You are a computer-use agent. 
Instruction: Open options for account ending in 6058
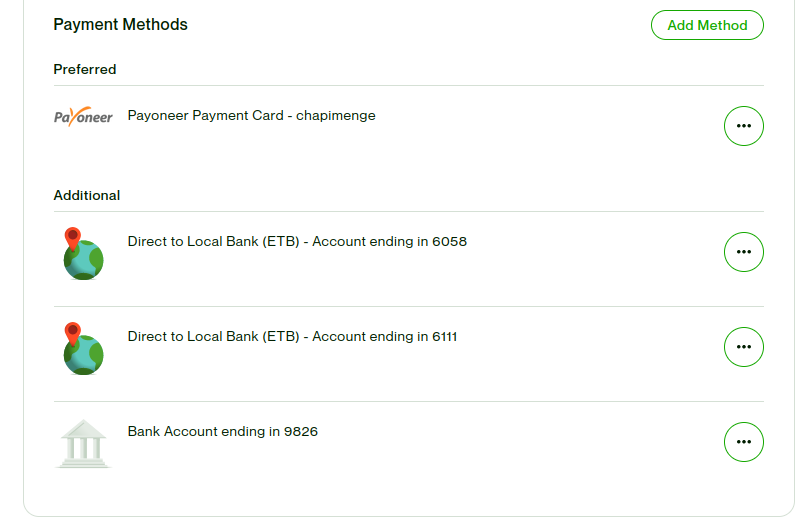click(x=743, y=252)
